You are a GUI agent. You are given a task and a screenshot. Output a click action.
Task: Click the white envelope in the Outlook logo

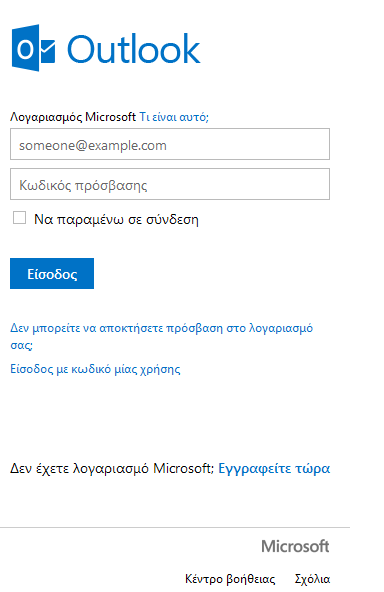pos(48,51)
